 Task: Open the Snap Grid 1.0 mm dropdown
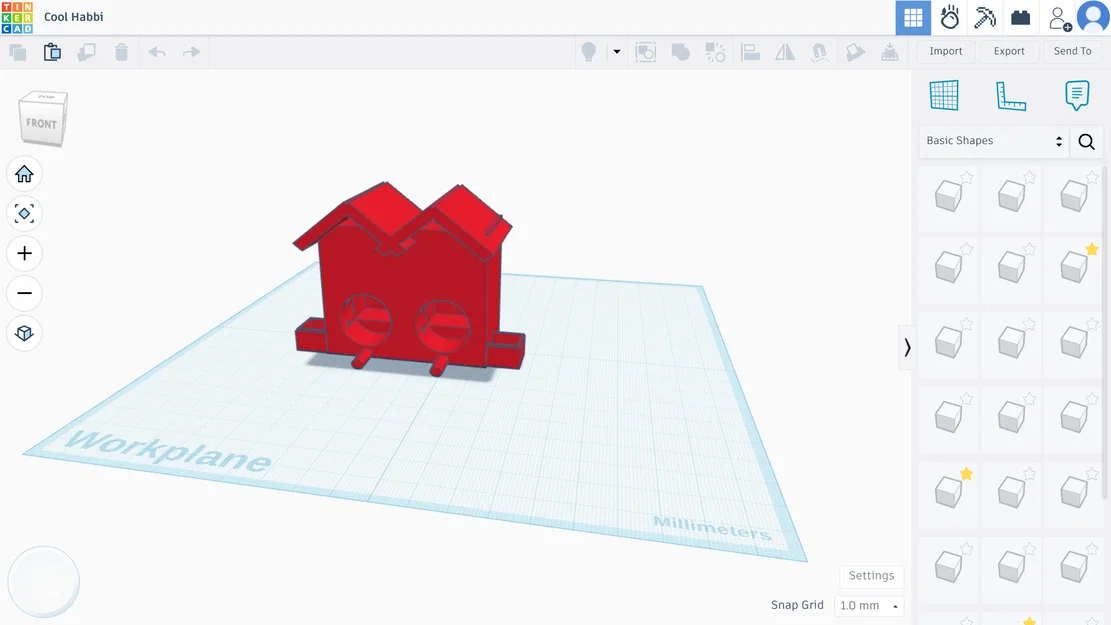(869, 606)
